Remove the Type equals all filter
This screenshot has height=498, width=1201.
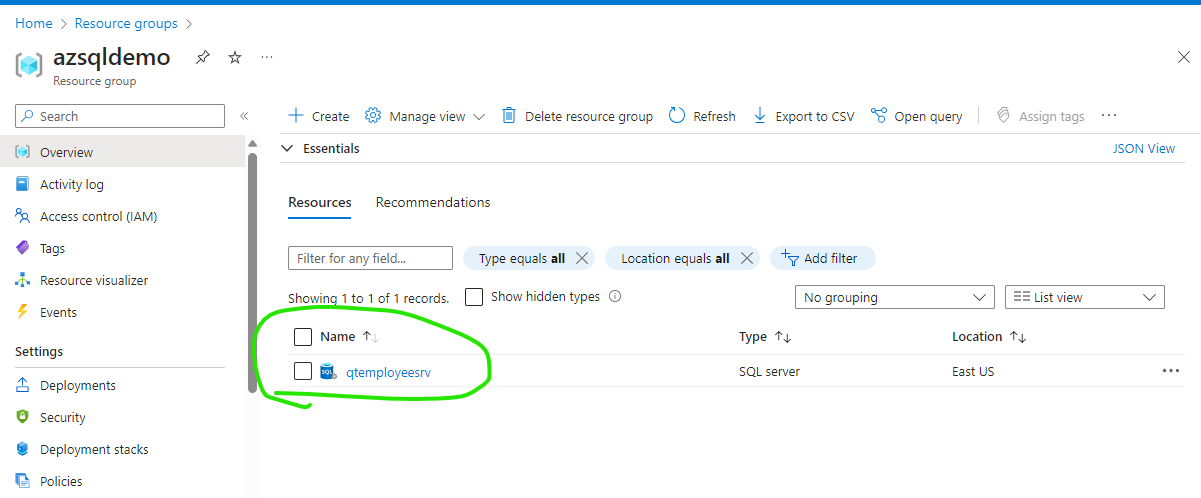(x=582, y=258)
